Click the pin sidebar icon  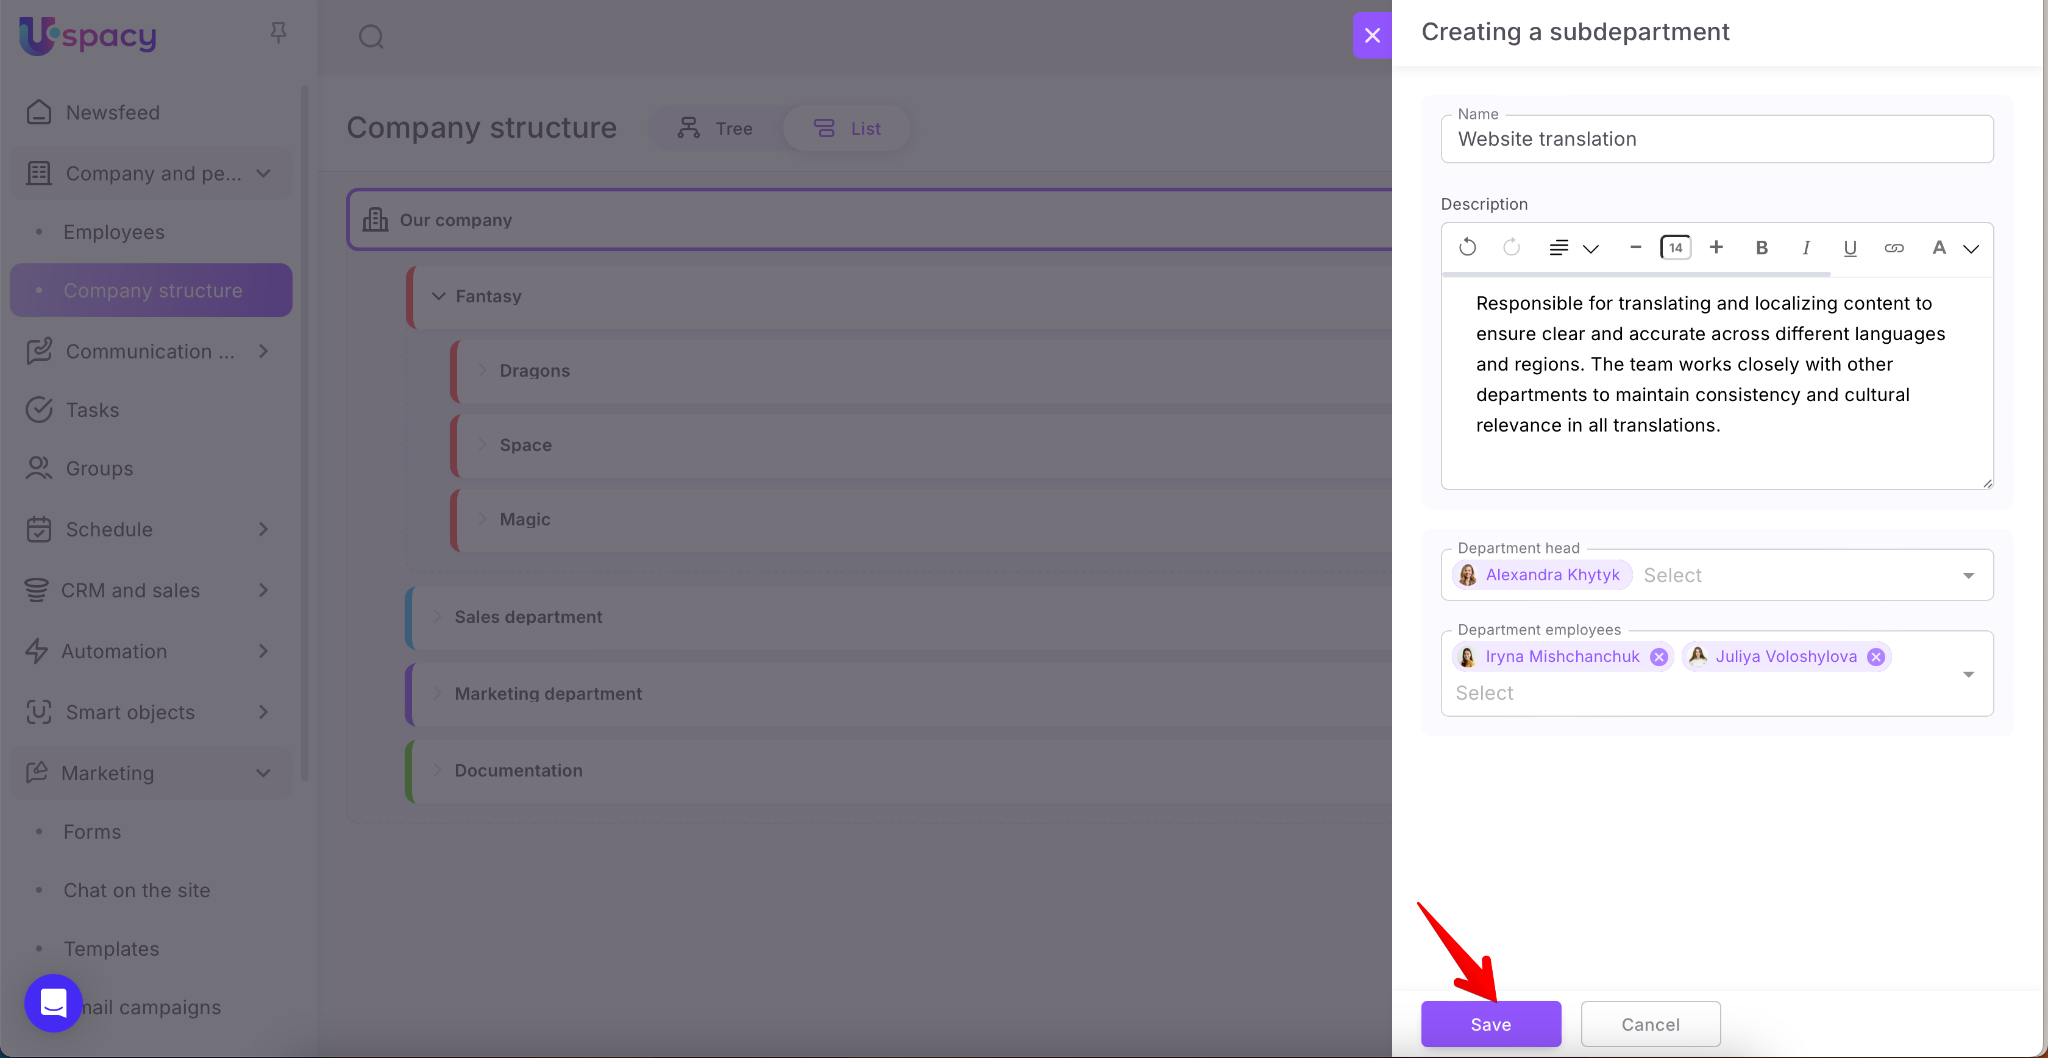point(279,33)
